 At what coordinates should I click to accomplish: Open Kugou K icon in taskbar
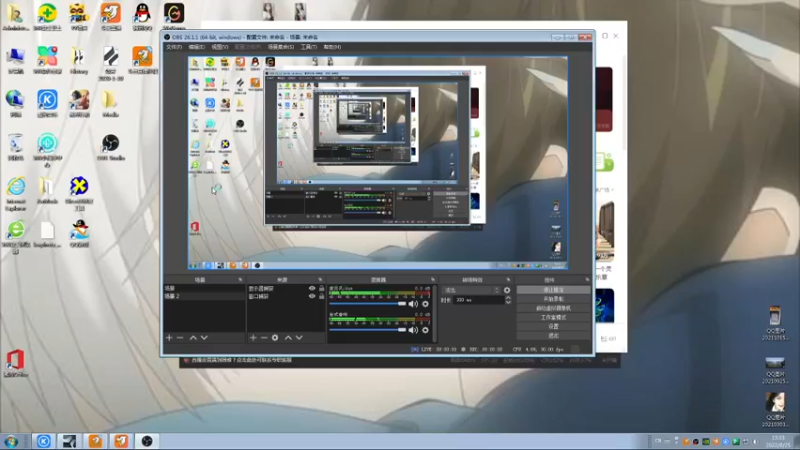tap(44, 441)
